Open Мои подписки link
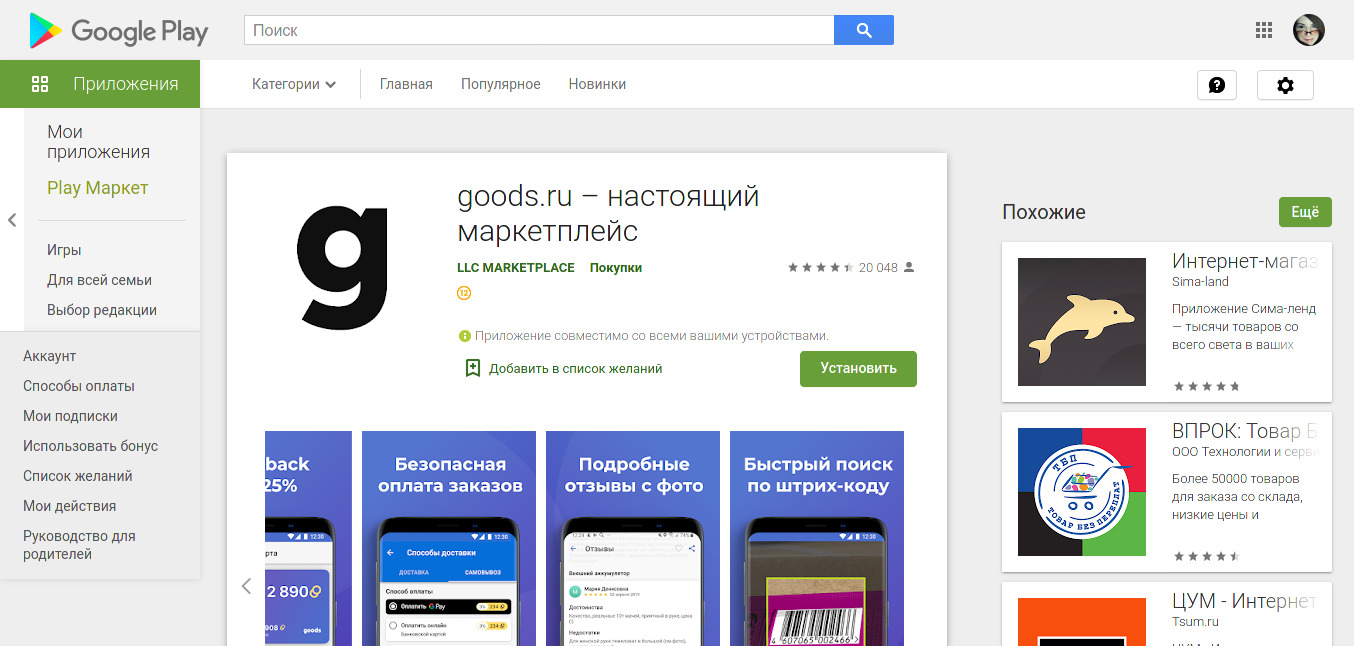The width and height of the screenshot is (1354, 646). click(70, 416)
